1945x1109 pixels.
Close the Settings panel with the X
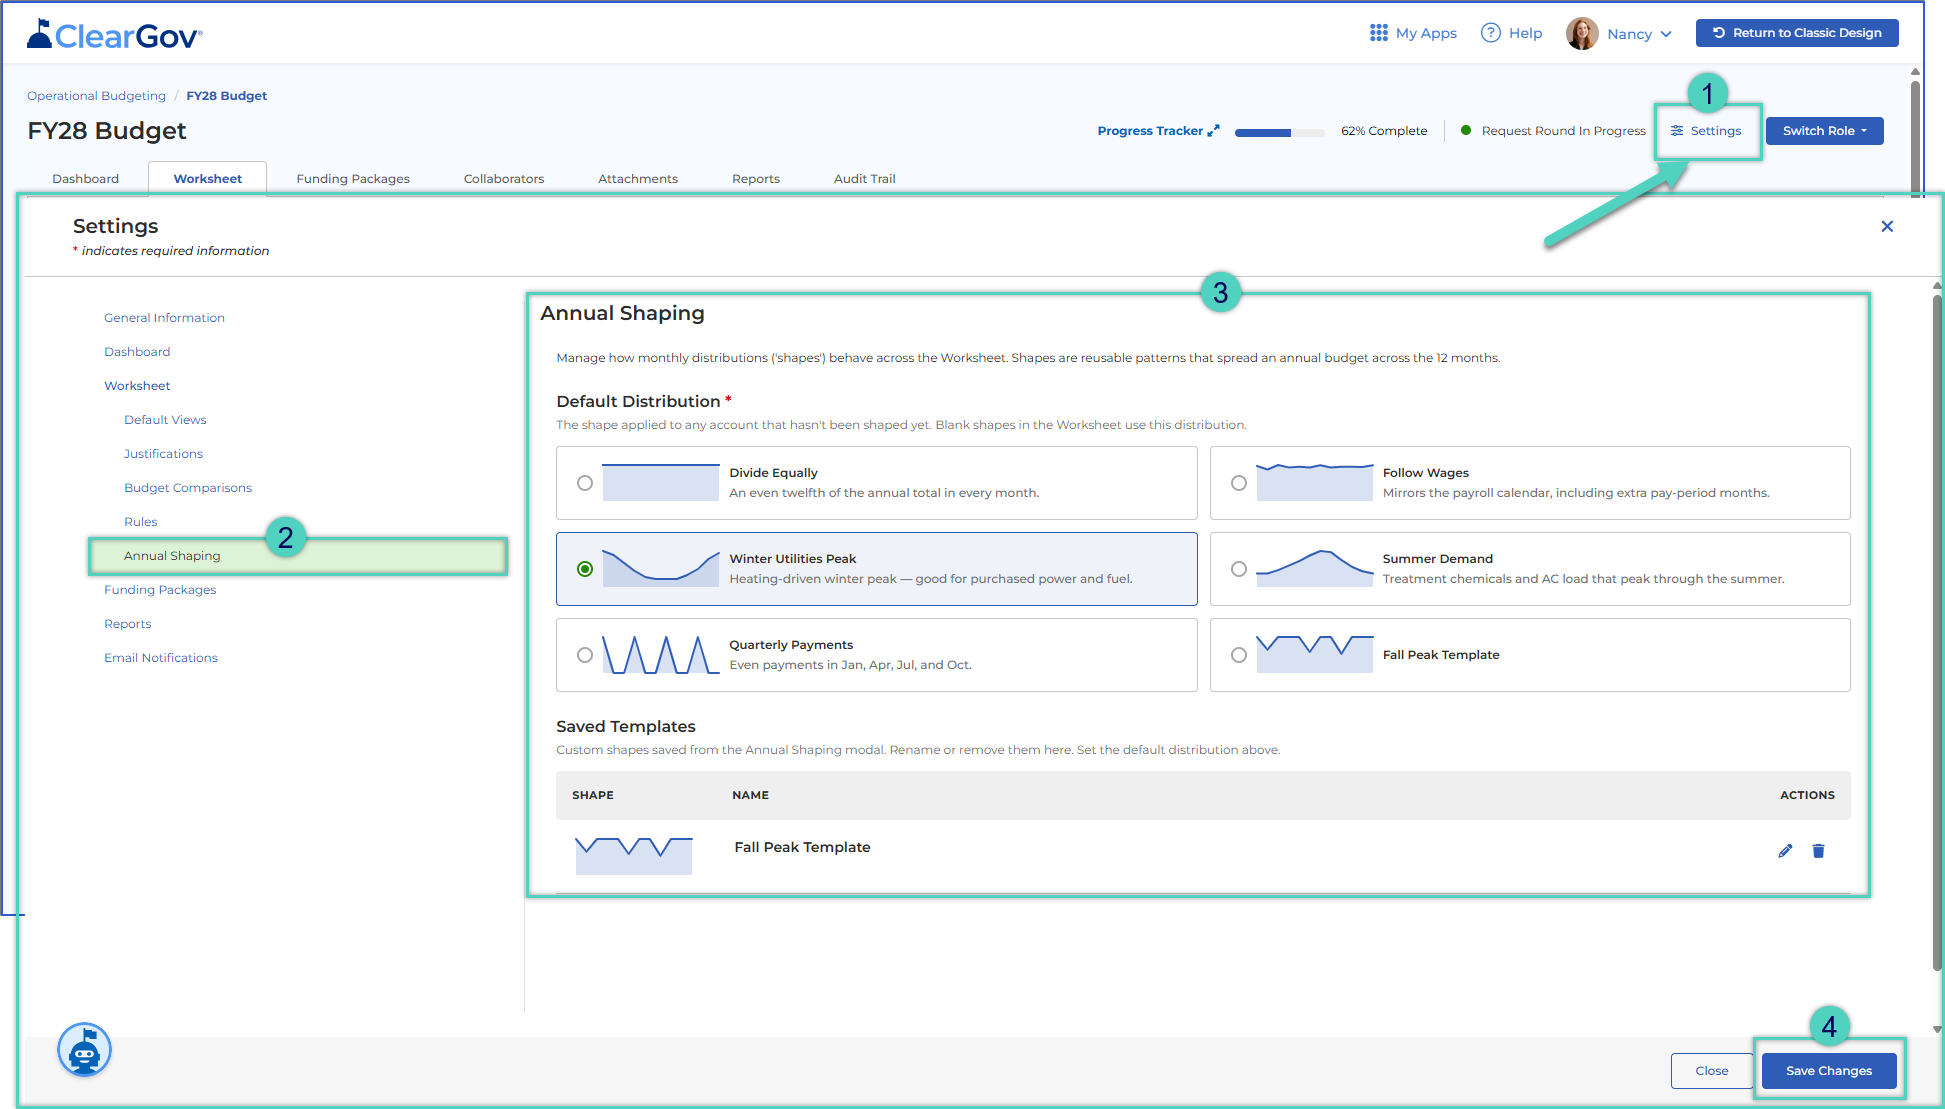coord(1887,226)
